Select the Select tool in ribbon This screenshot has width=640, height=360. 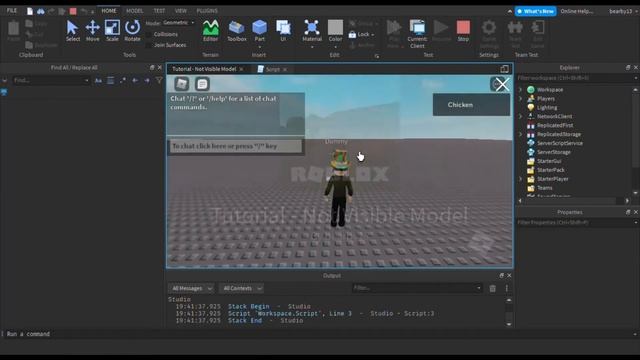pos(73,31)
